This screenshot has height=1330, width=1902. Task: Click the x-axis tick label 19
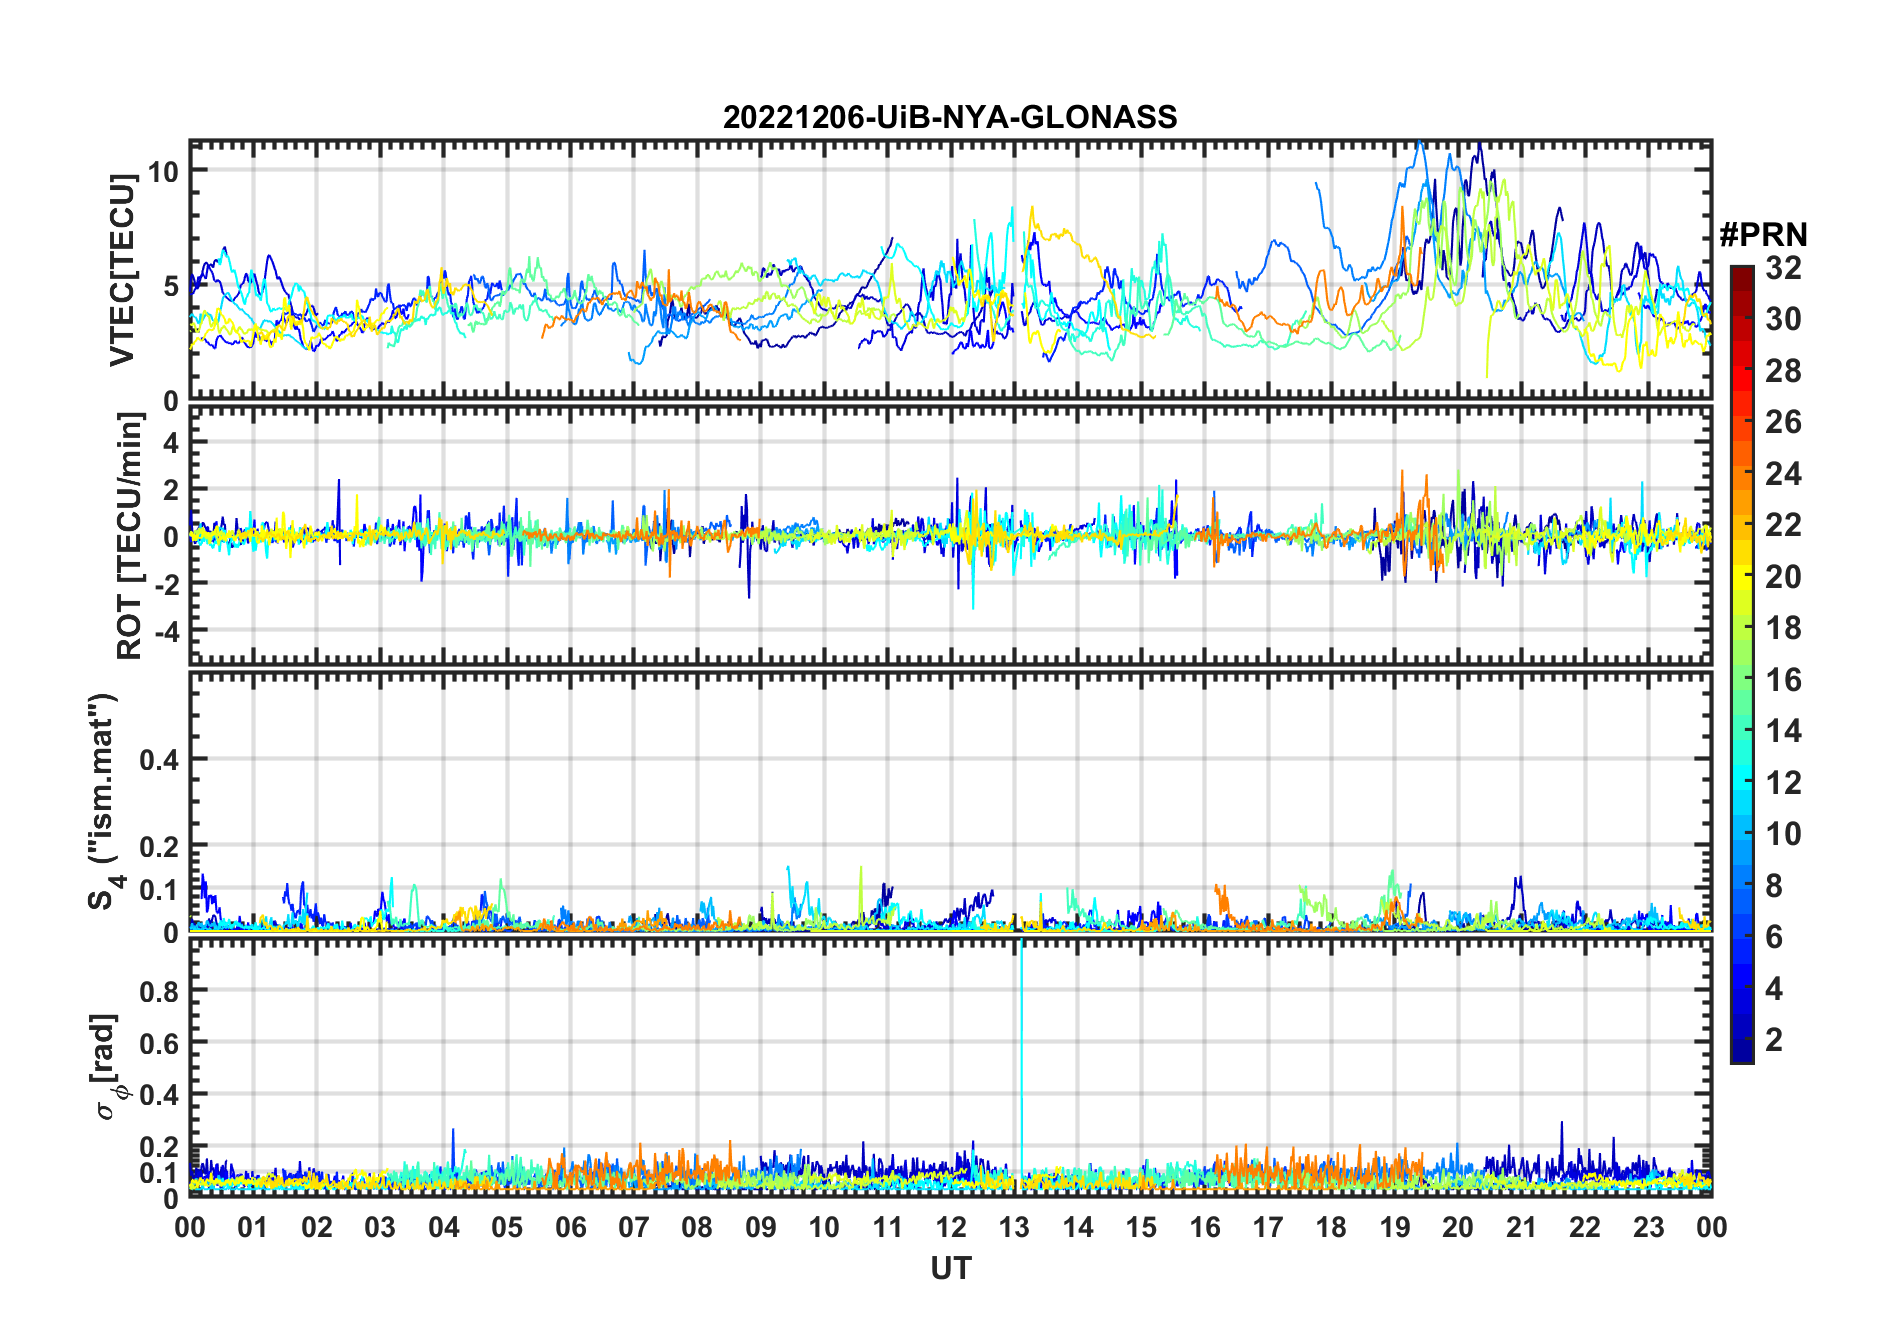tap(1394, 1227)
